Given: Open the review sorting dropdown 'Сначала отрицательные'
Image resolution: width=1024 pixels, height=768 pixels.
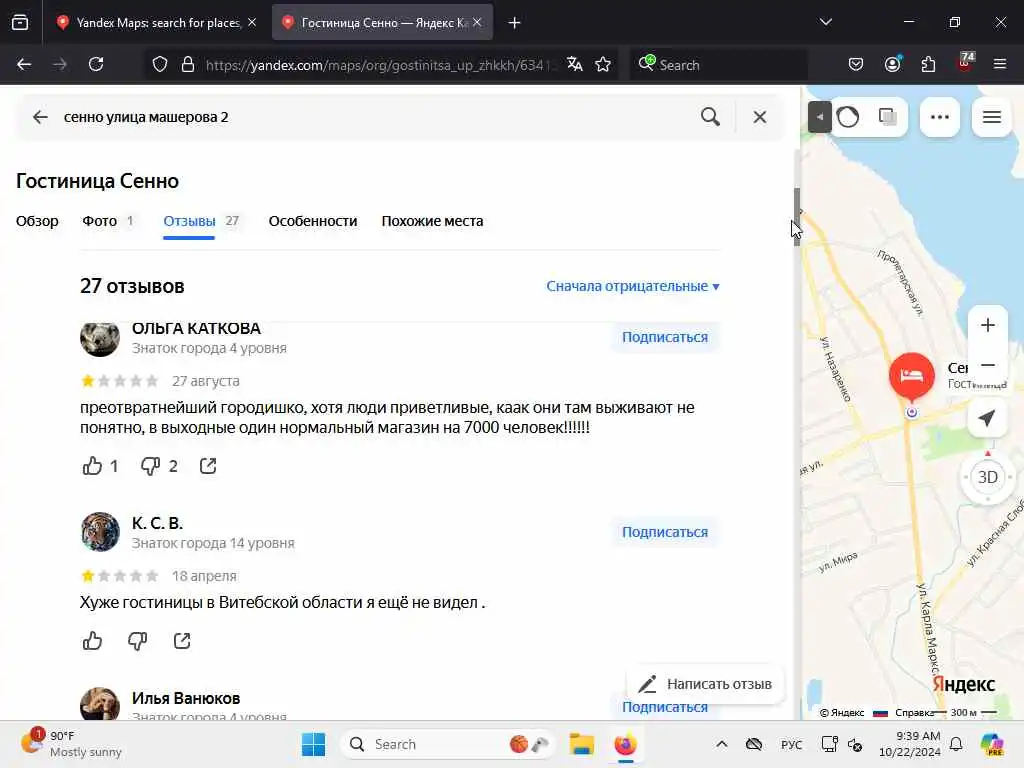Looking at the screenshot, I should [633, 286].
